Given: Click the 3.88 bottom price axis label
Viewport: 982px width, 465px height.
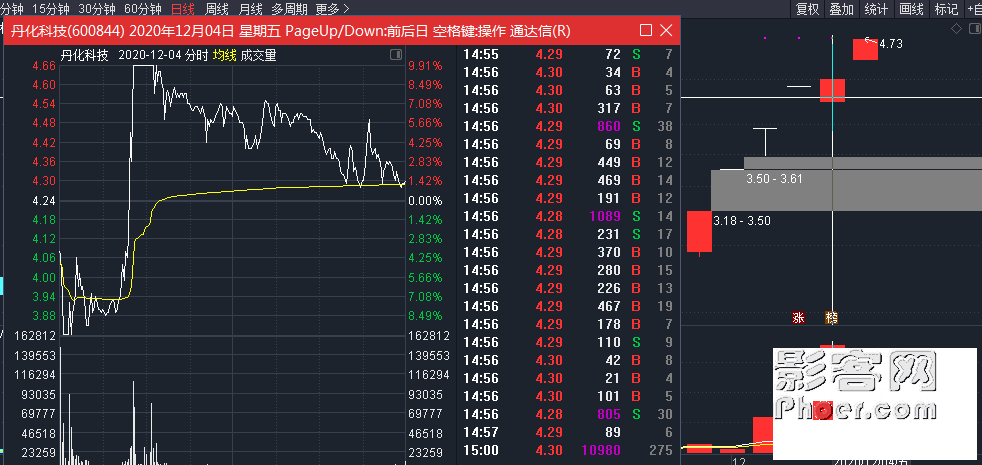Looking at the screenshot, I should (44, 315).
